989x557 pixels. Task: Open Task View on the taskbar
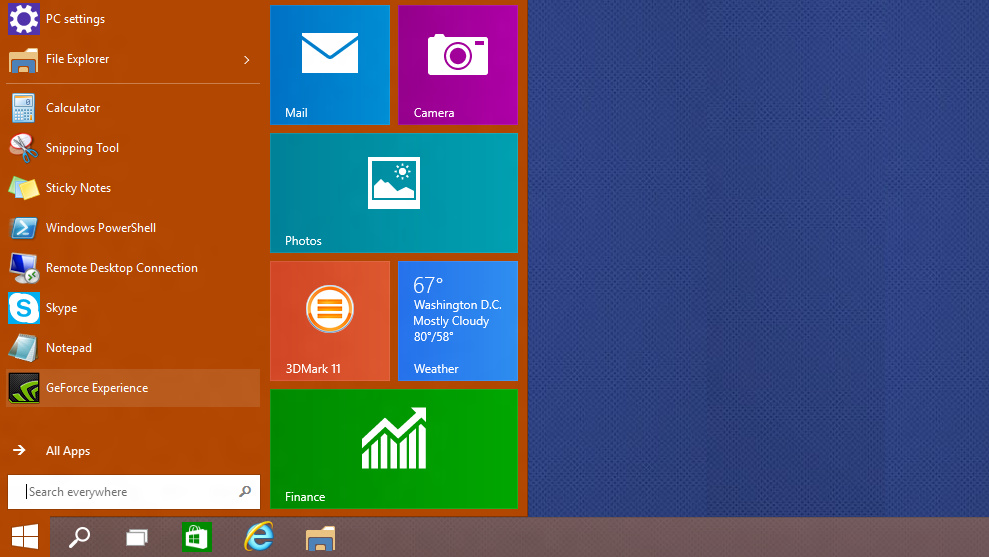pyautogui.click(x=137, y=538)
